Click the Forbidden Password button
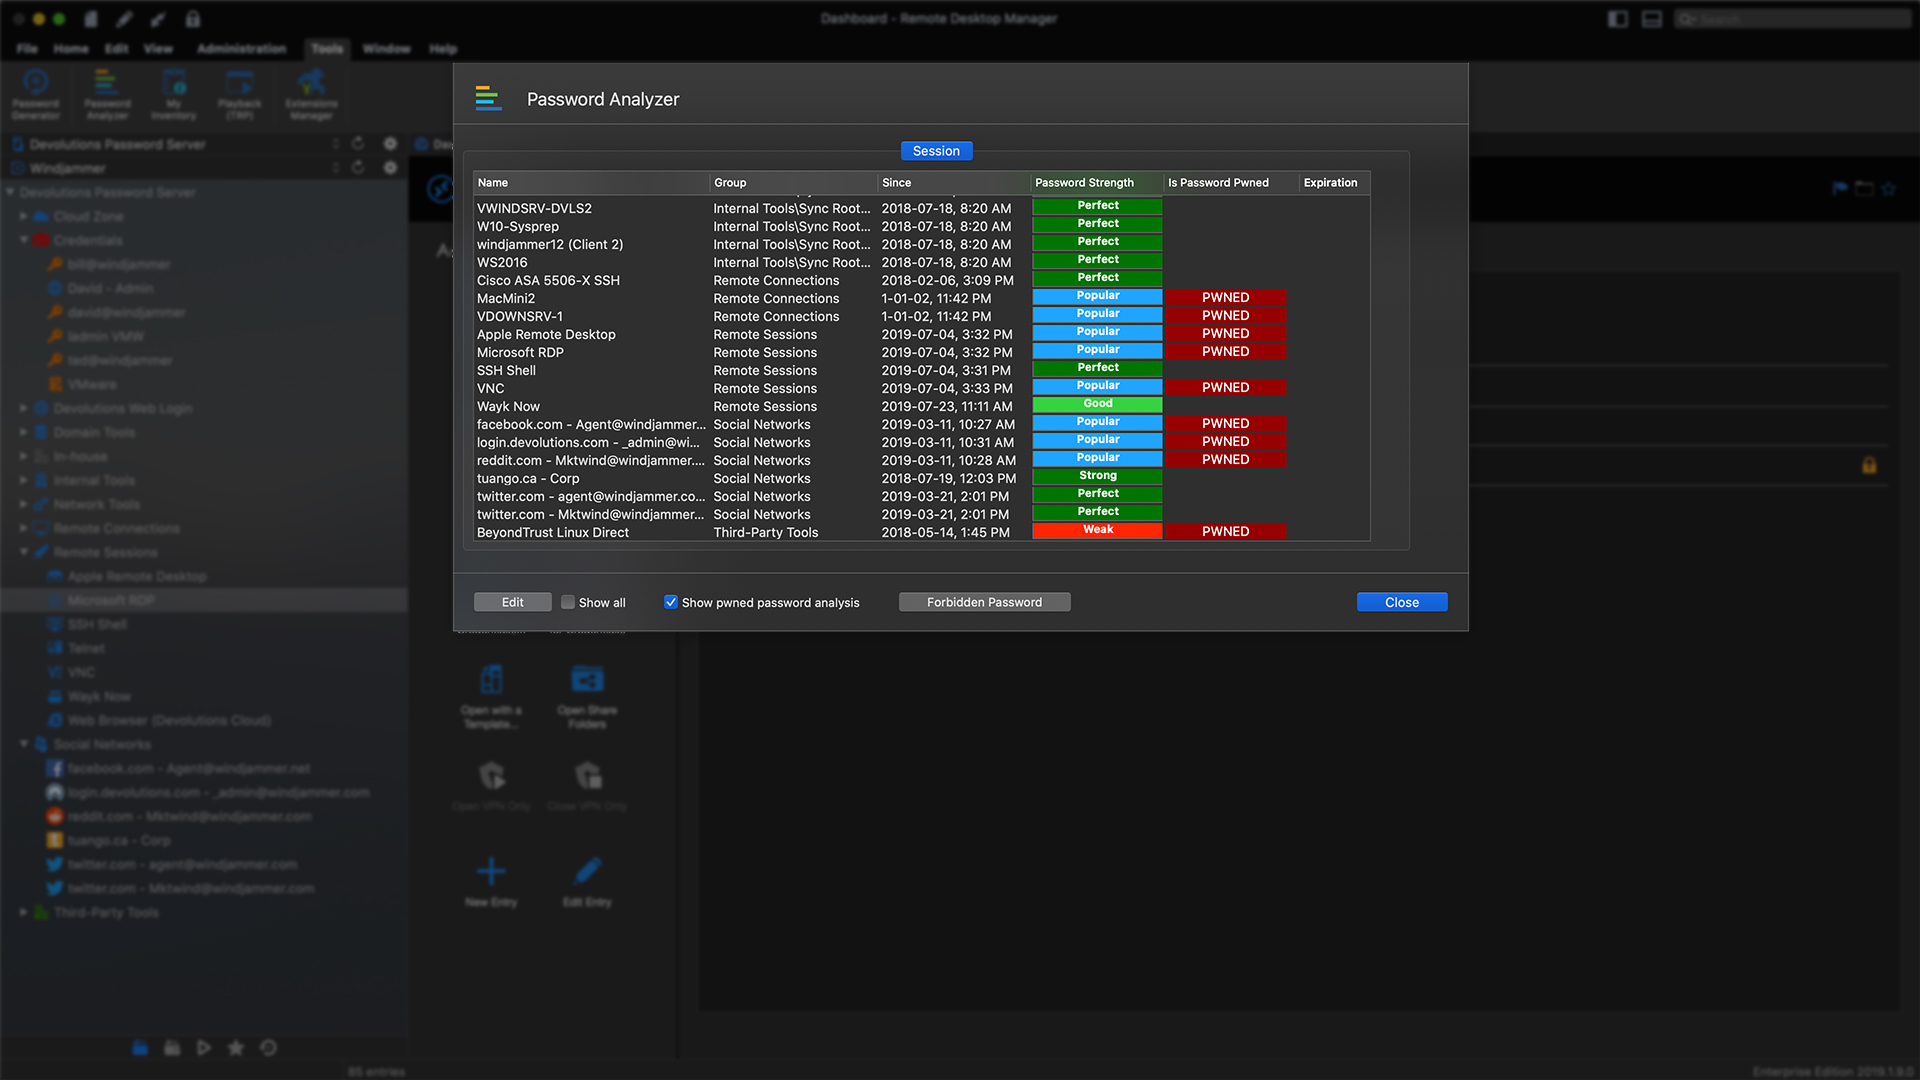 (984, 602)
